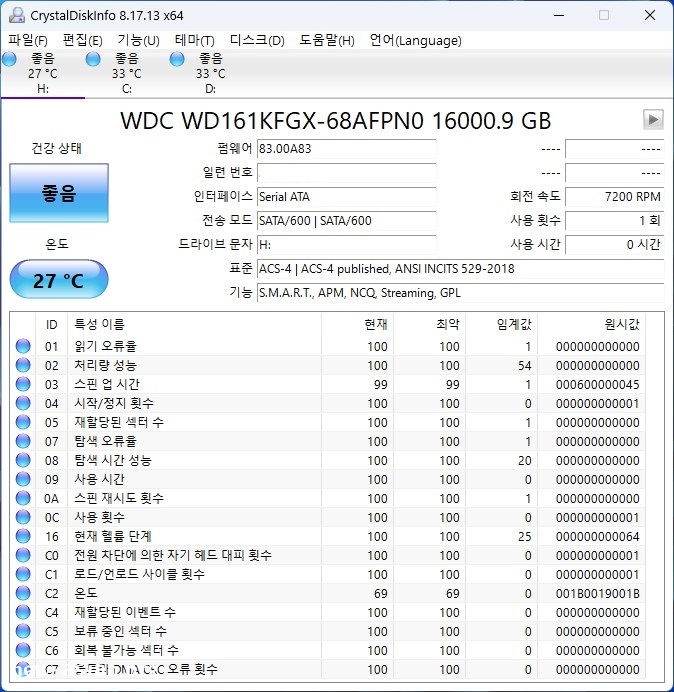
Task: Minimize the CrystalDiskInfo window
Action: (559, 15)
